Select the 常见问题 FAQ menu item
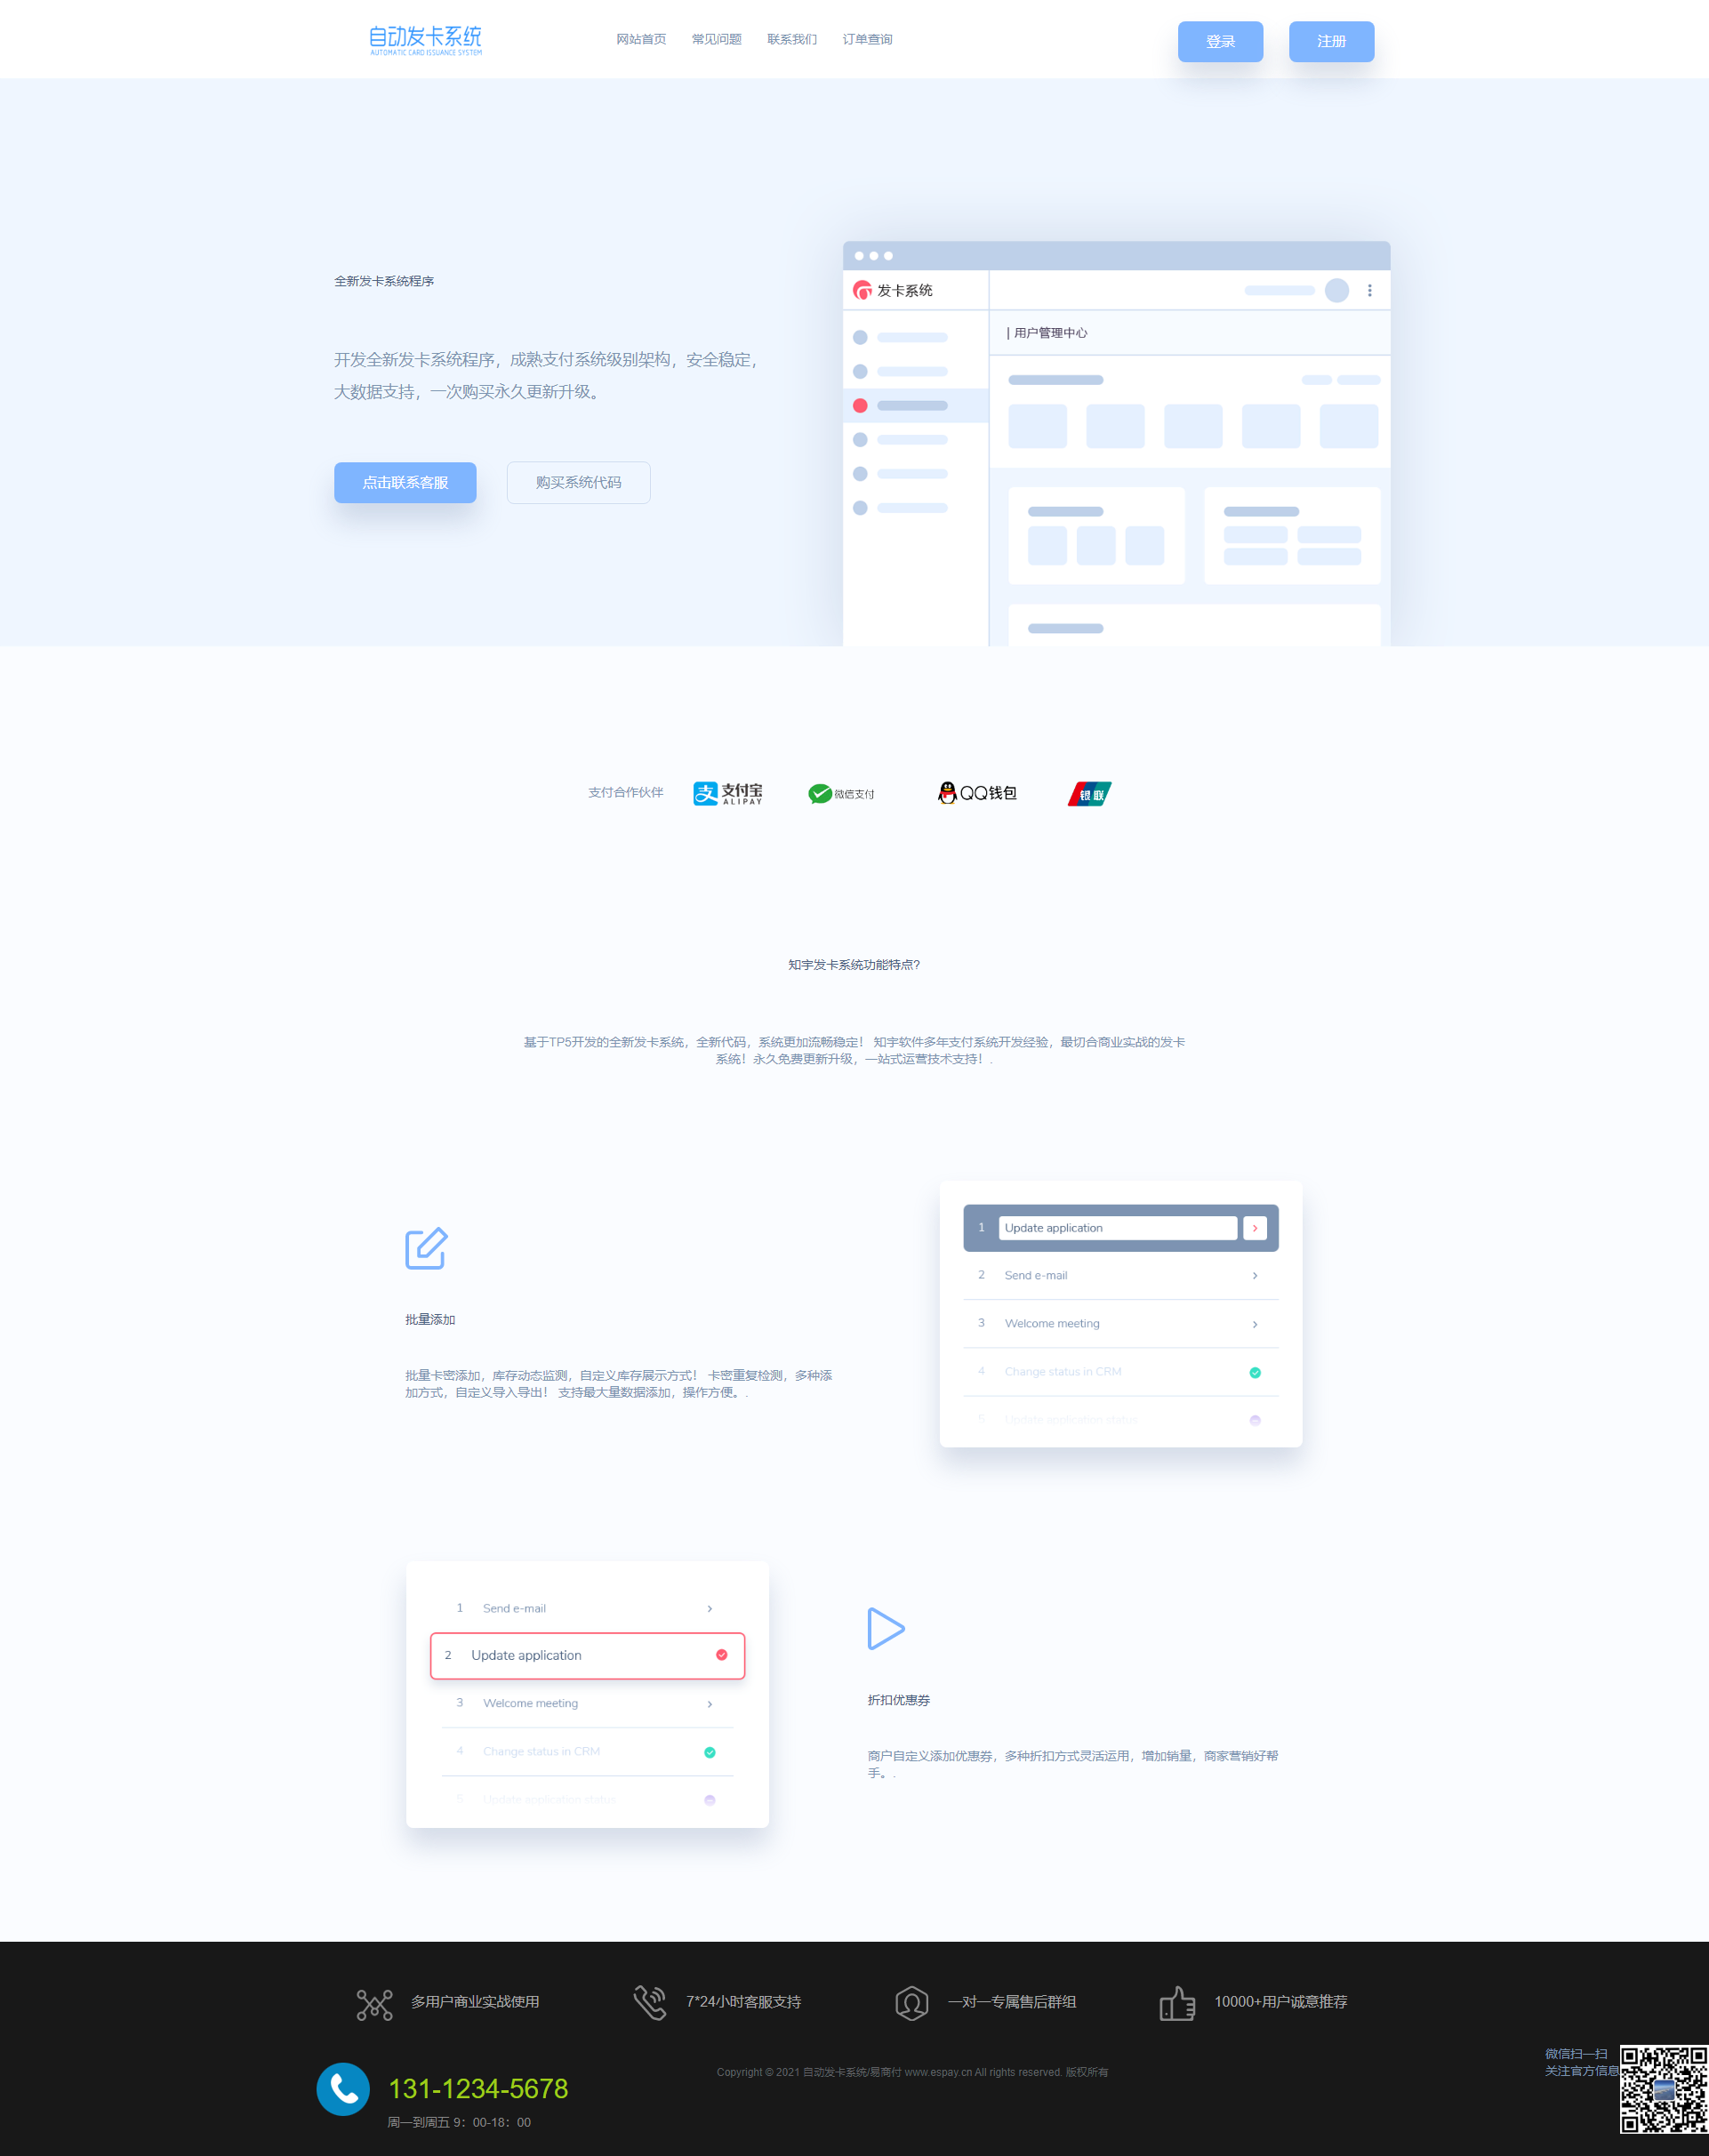This screenshot has height=2156, width=1709. (x=714, y=38)
